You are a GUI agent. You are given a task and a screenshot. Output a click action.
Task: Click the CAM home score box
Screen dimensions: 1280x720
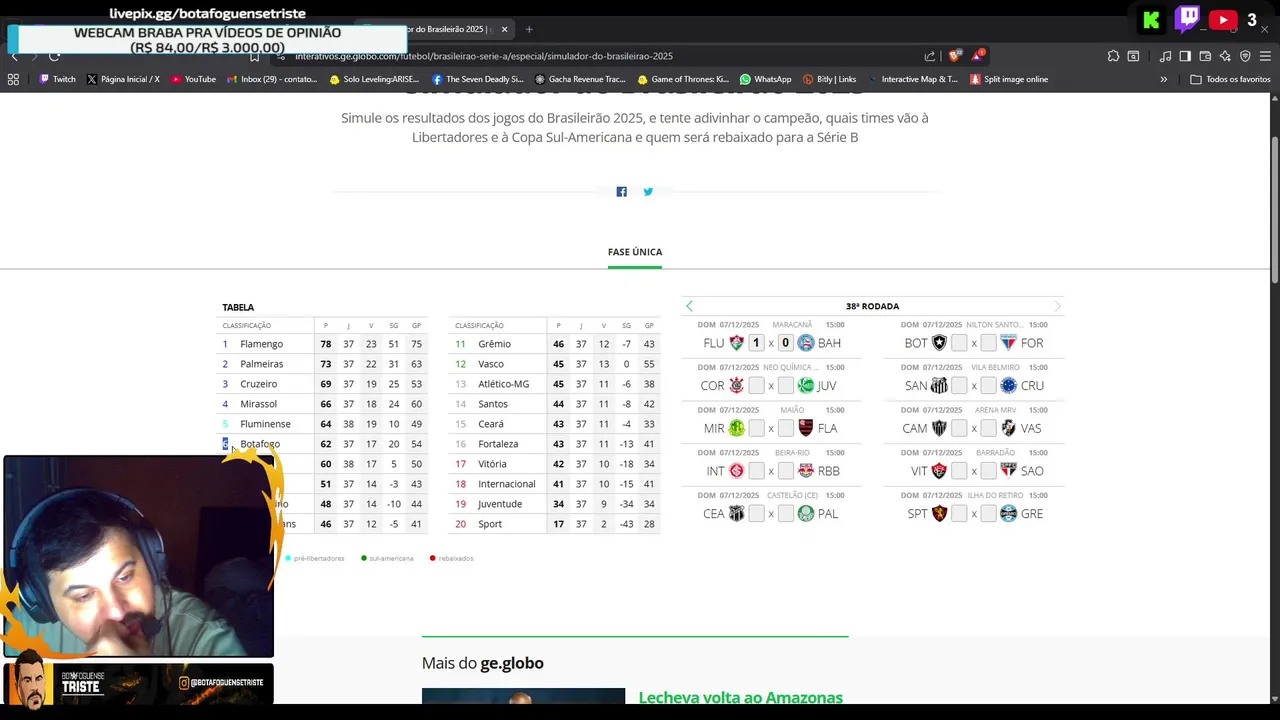[x=959, y=428]
